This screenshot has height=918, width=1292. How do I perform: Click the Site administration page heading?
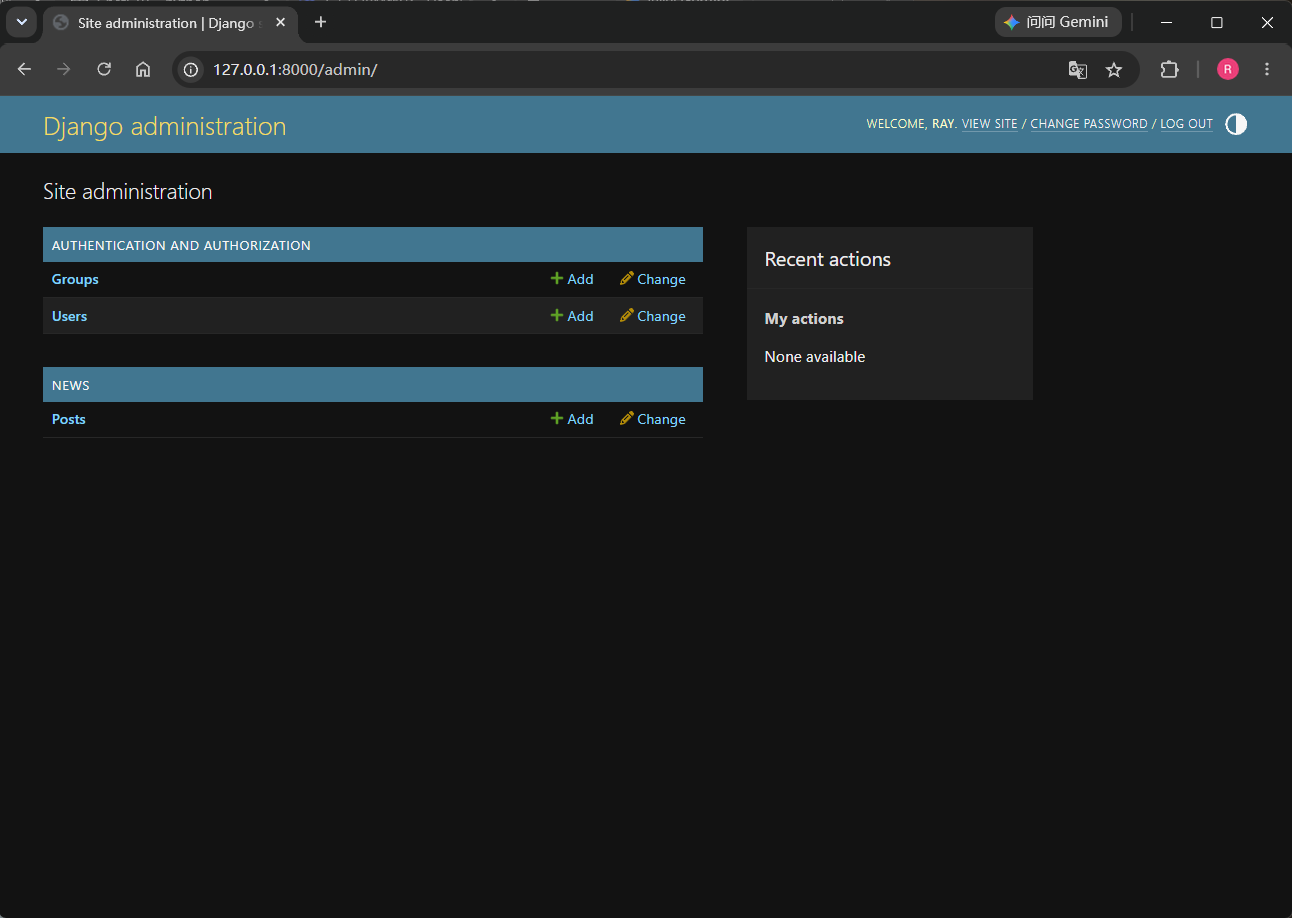(128, 191)
